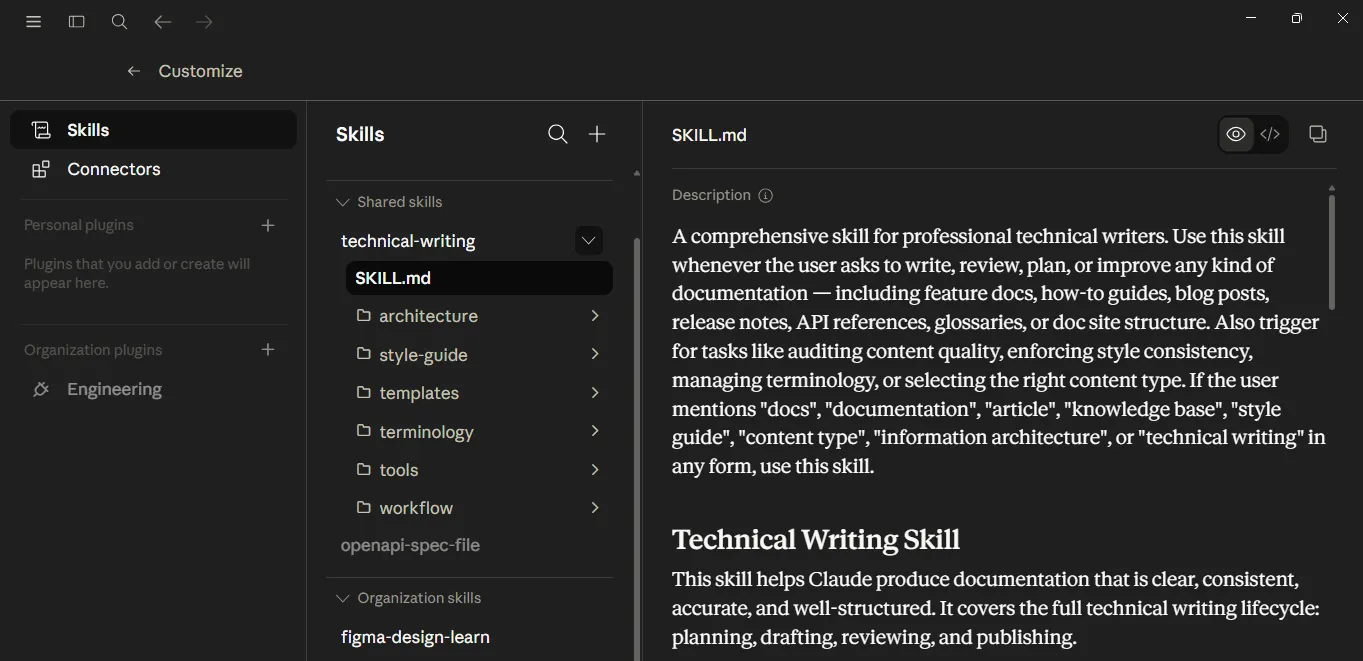Collapse the Organization skills section
This screenshot has width=1363, height=661.
pos(343,598)
